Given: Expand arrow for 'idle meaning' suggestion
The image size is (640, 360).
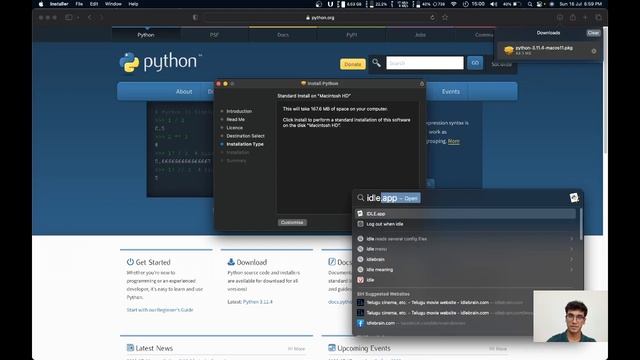Looking at the screenshot, I should tap(571, 269).
